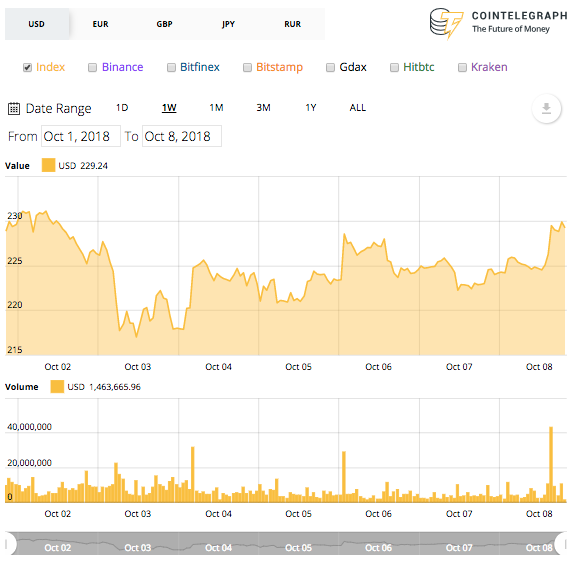Click the From date field
The height and width of the screenshot is (566, 576).
81,136
